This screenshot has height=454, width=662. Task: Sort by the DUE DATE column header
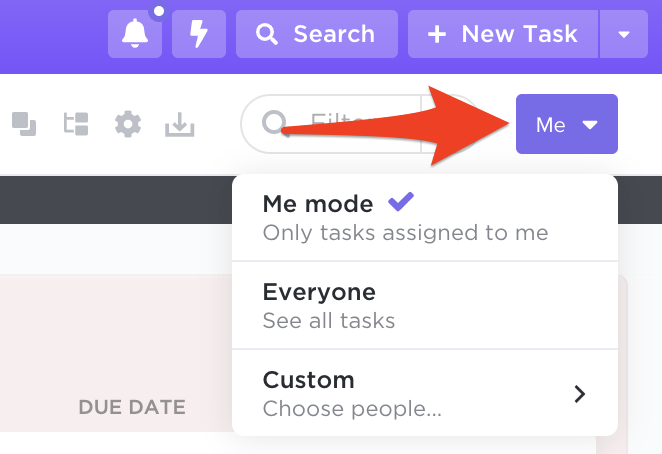click(x=132, y=407)
